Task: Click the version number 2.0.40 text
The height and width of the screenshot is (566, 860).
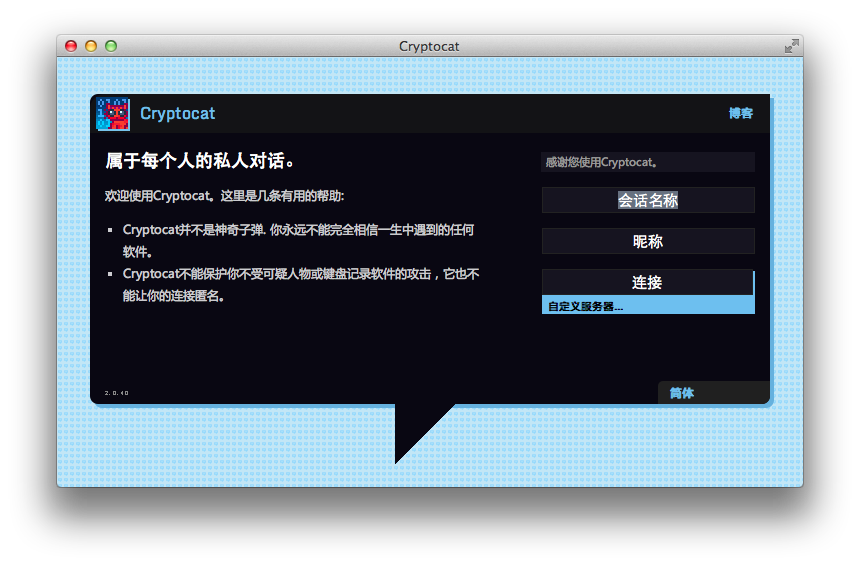Action: point(116,393)
